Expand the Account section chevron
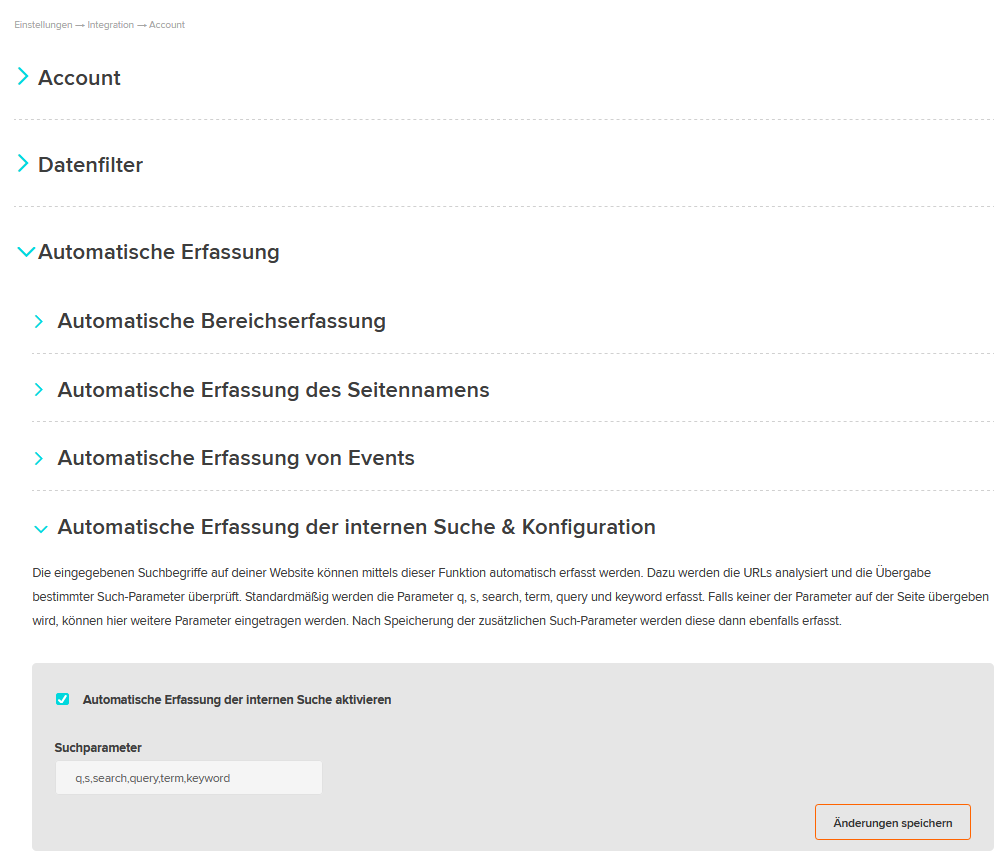1006x858 pixels. (x=23, y=76)
